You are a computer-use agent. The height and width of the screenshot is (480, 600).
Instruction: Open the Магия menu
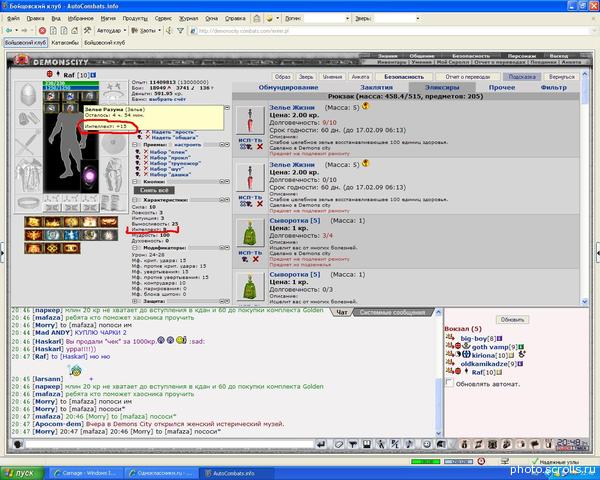coord(108,18)
